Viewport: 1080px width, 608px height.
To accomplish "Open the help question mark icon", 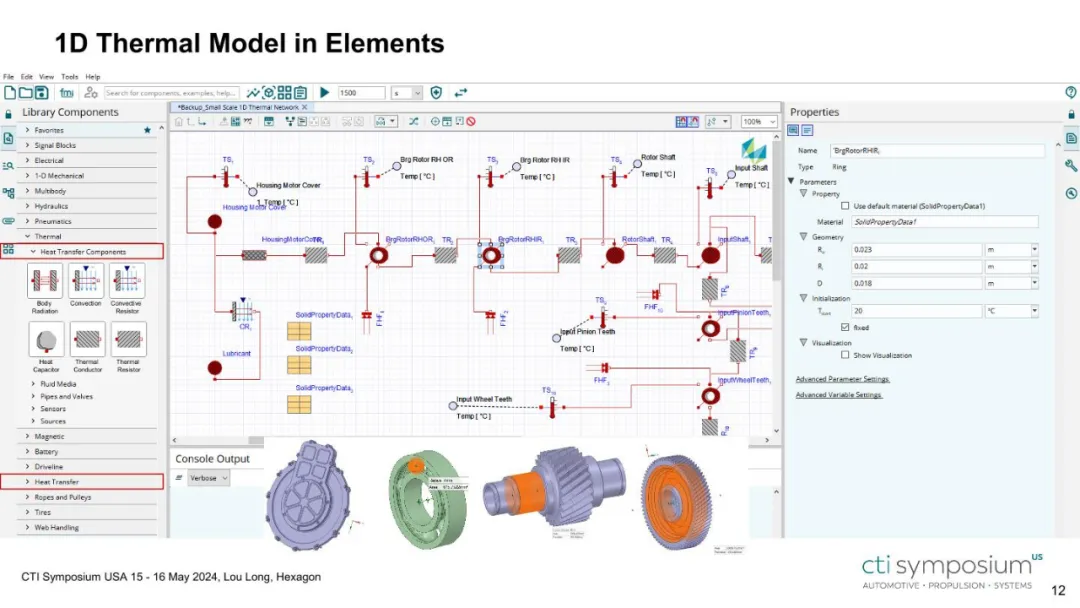I will 1070,92.
